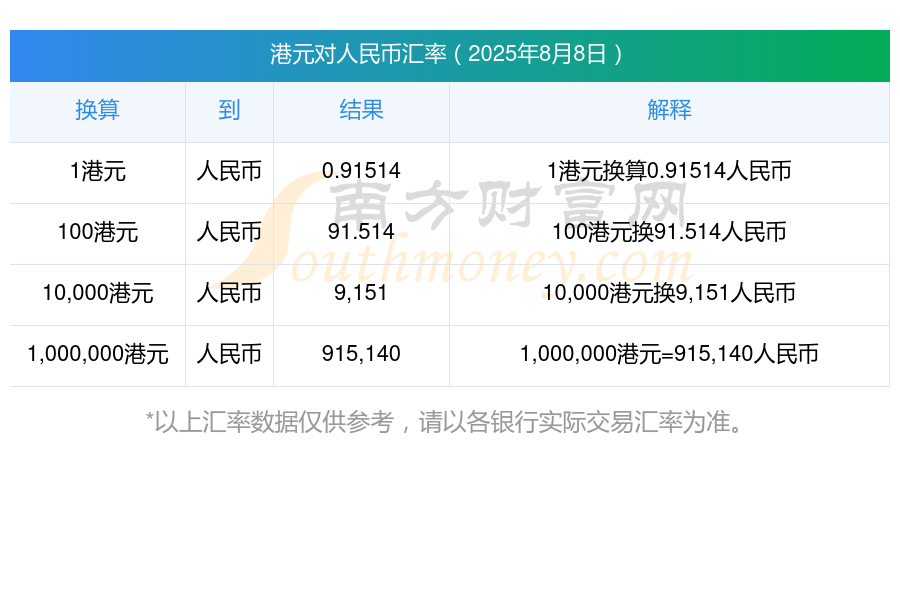The image size is (900, 600).
Task: Click the 100港元 cell
Action: 98,232
